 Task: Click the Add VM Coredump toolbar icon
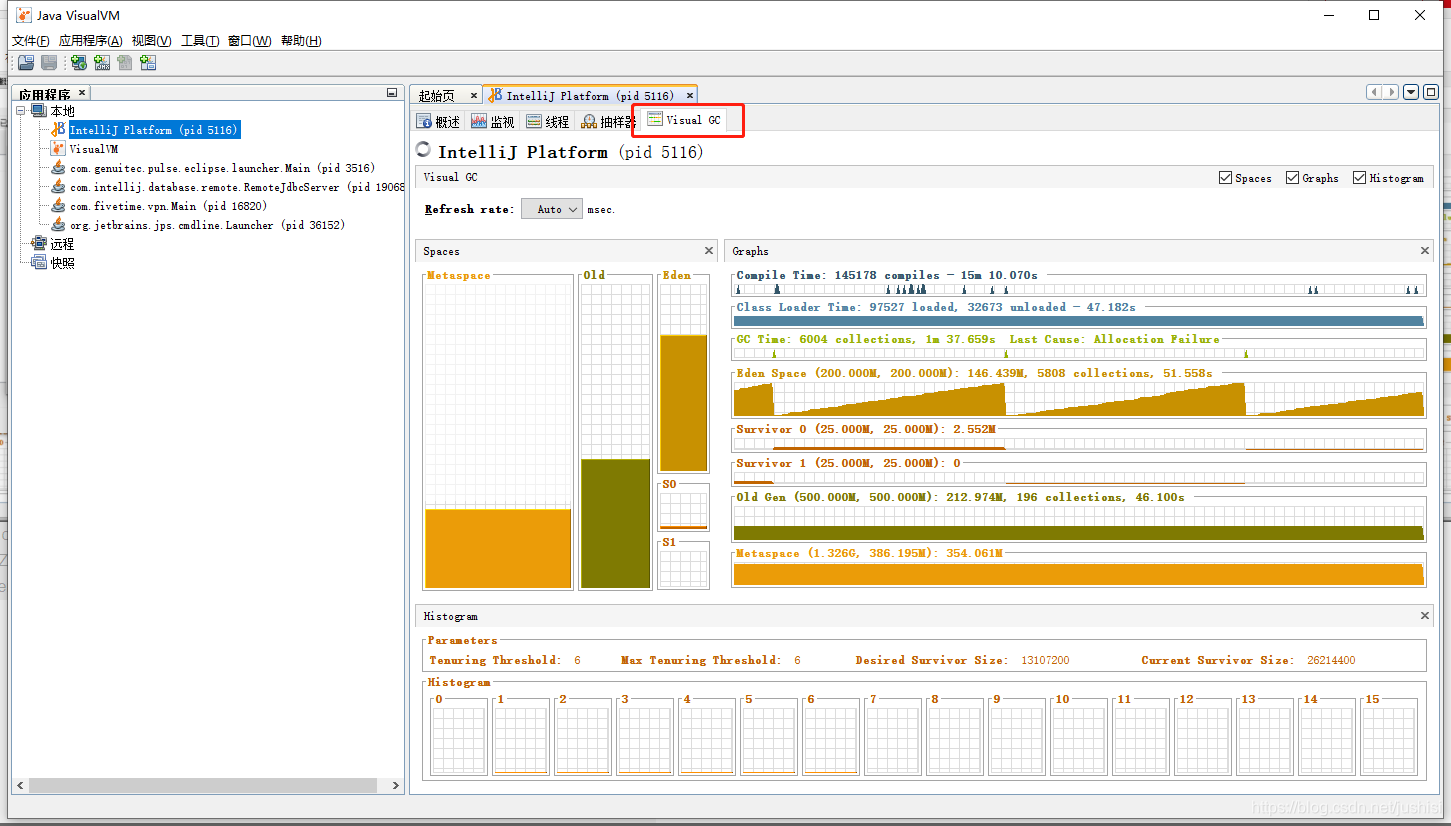click(124, 63)
